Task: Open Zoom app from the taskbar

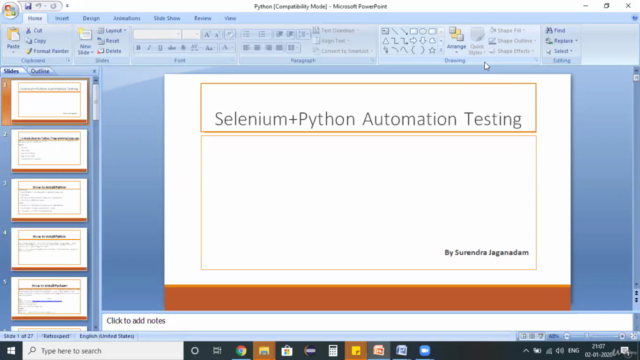Action: pyautogui.click(x=424, y=351)
